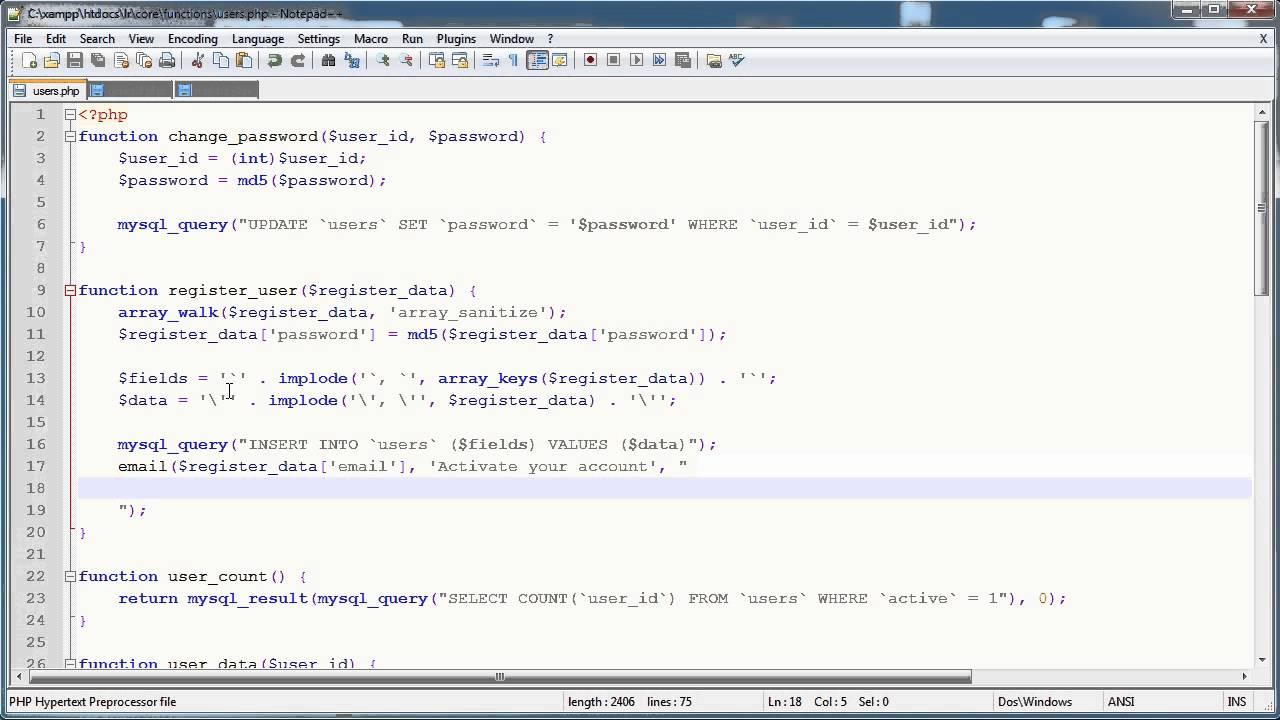Image resolution: width=1280 pixels, height=720 pixels.
Task: Paste clipboard with the Paste icon
Action: coord(243,60)
